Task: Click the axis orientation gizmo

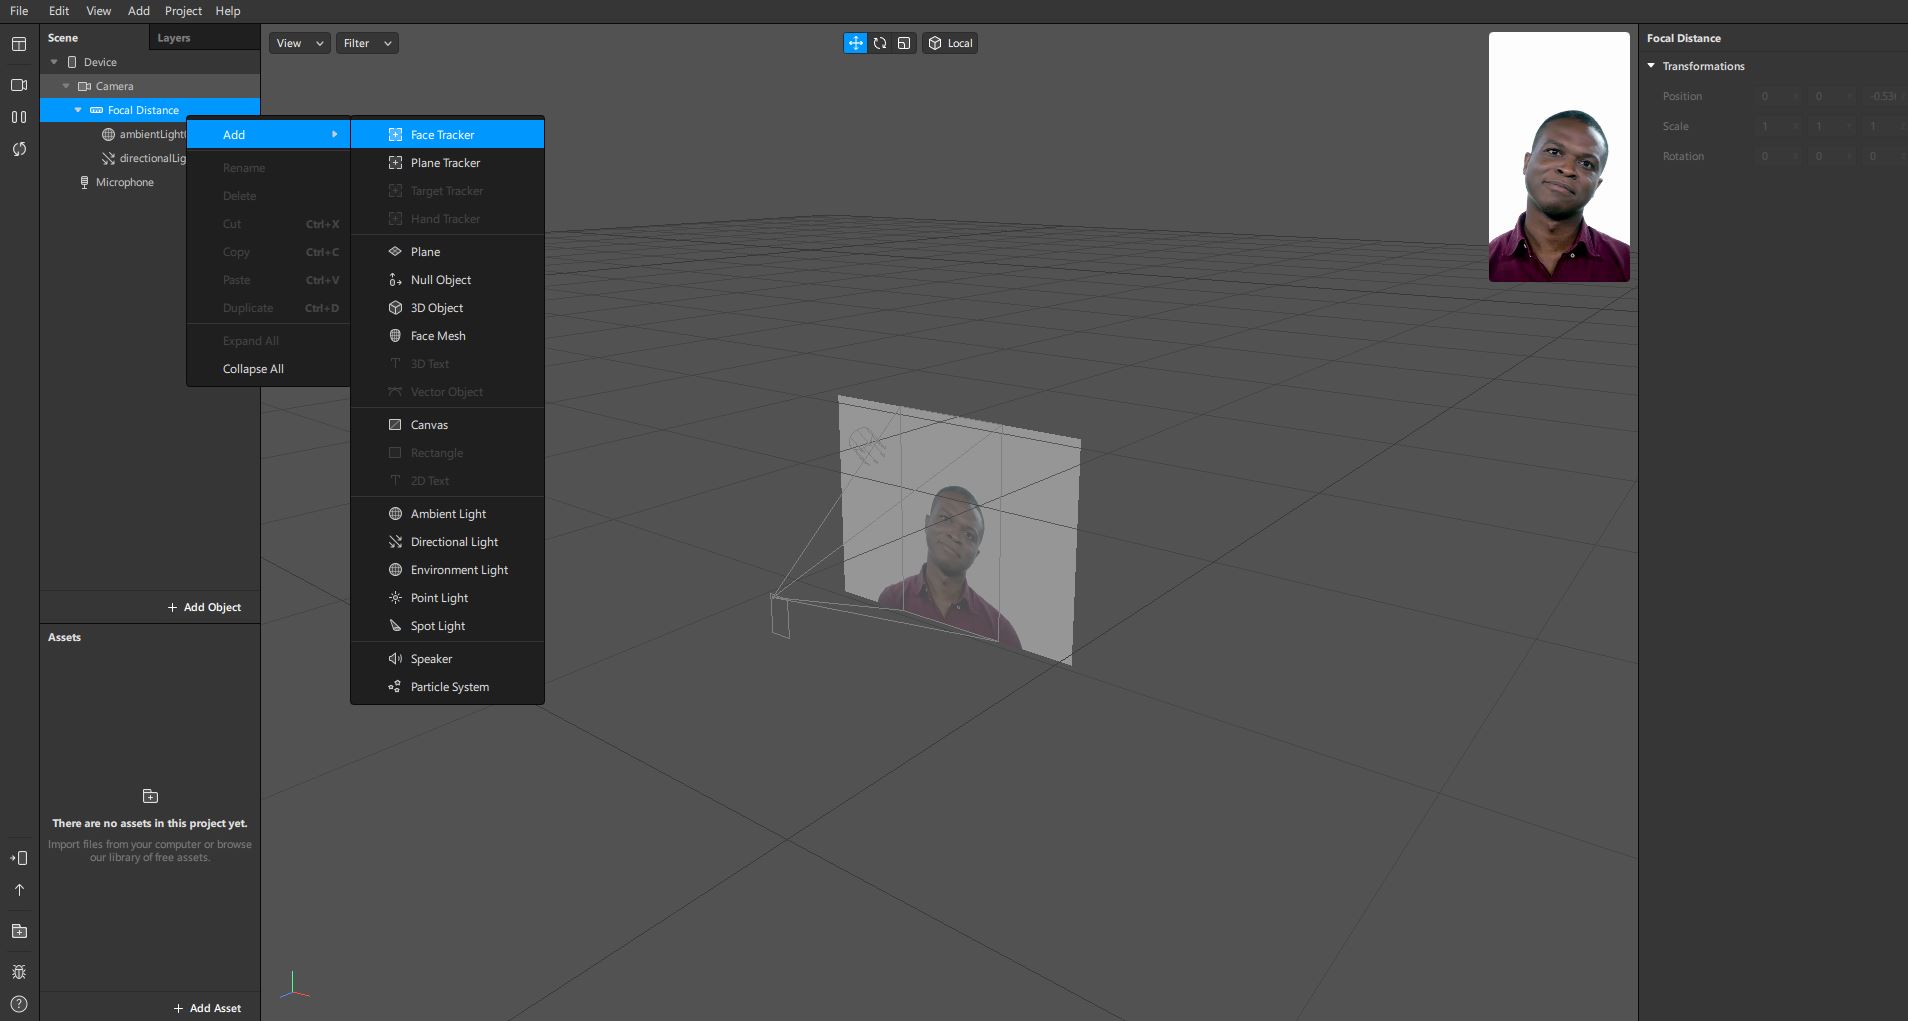Action: point(294,984)
